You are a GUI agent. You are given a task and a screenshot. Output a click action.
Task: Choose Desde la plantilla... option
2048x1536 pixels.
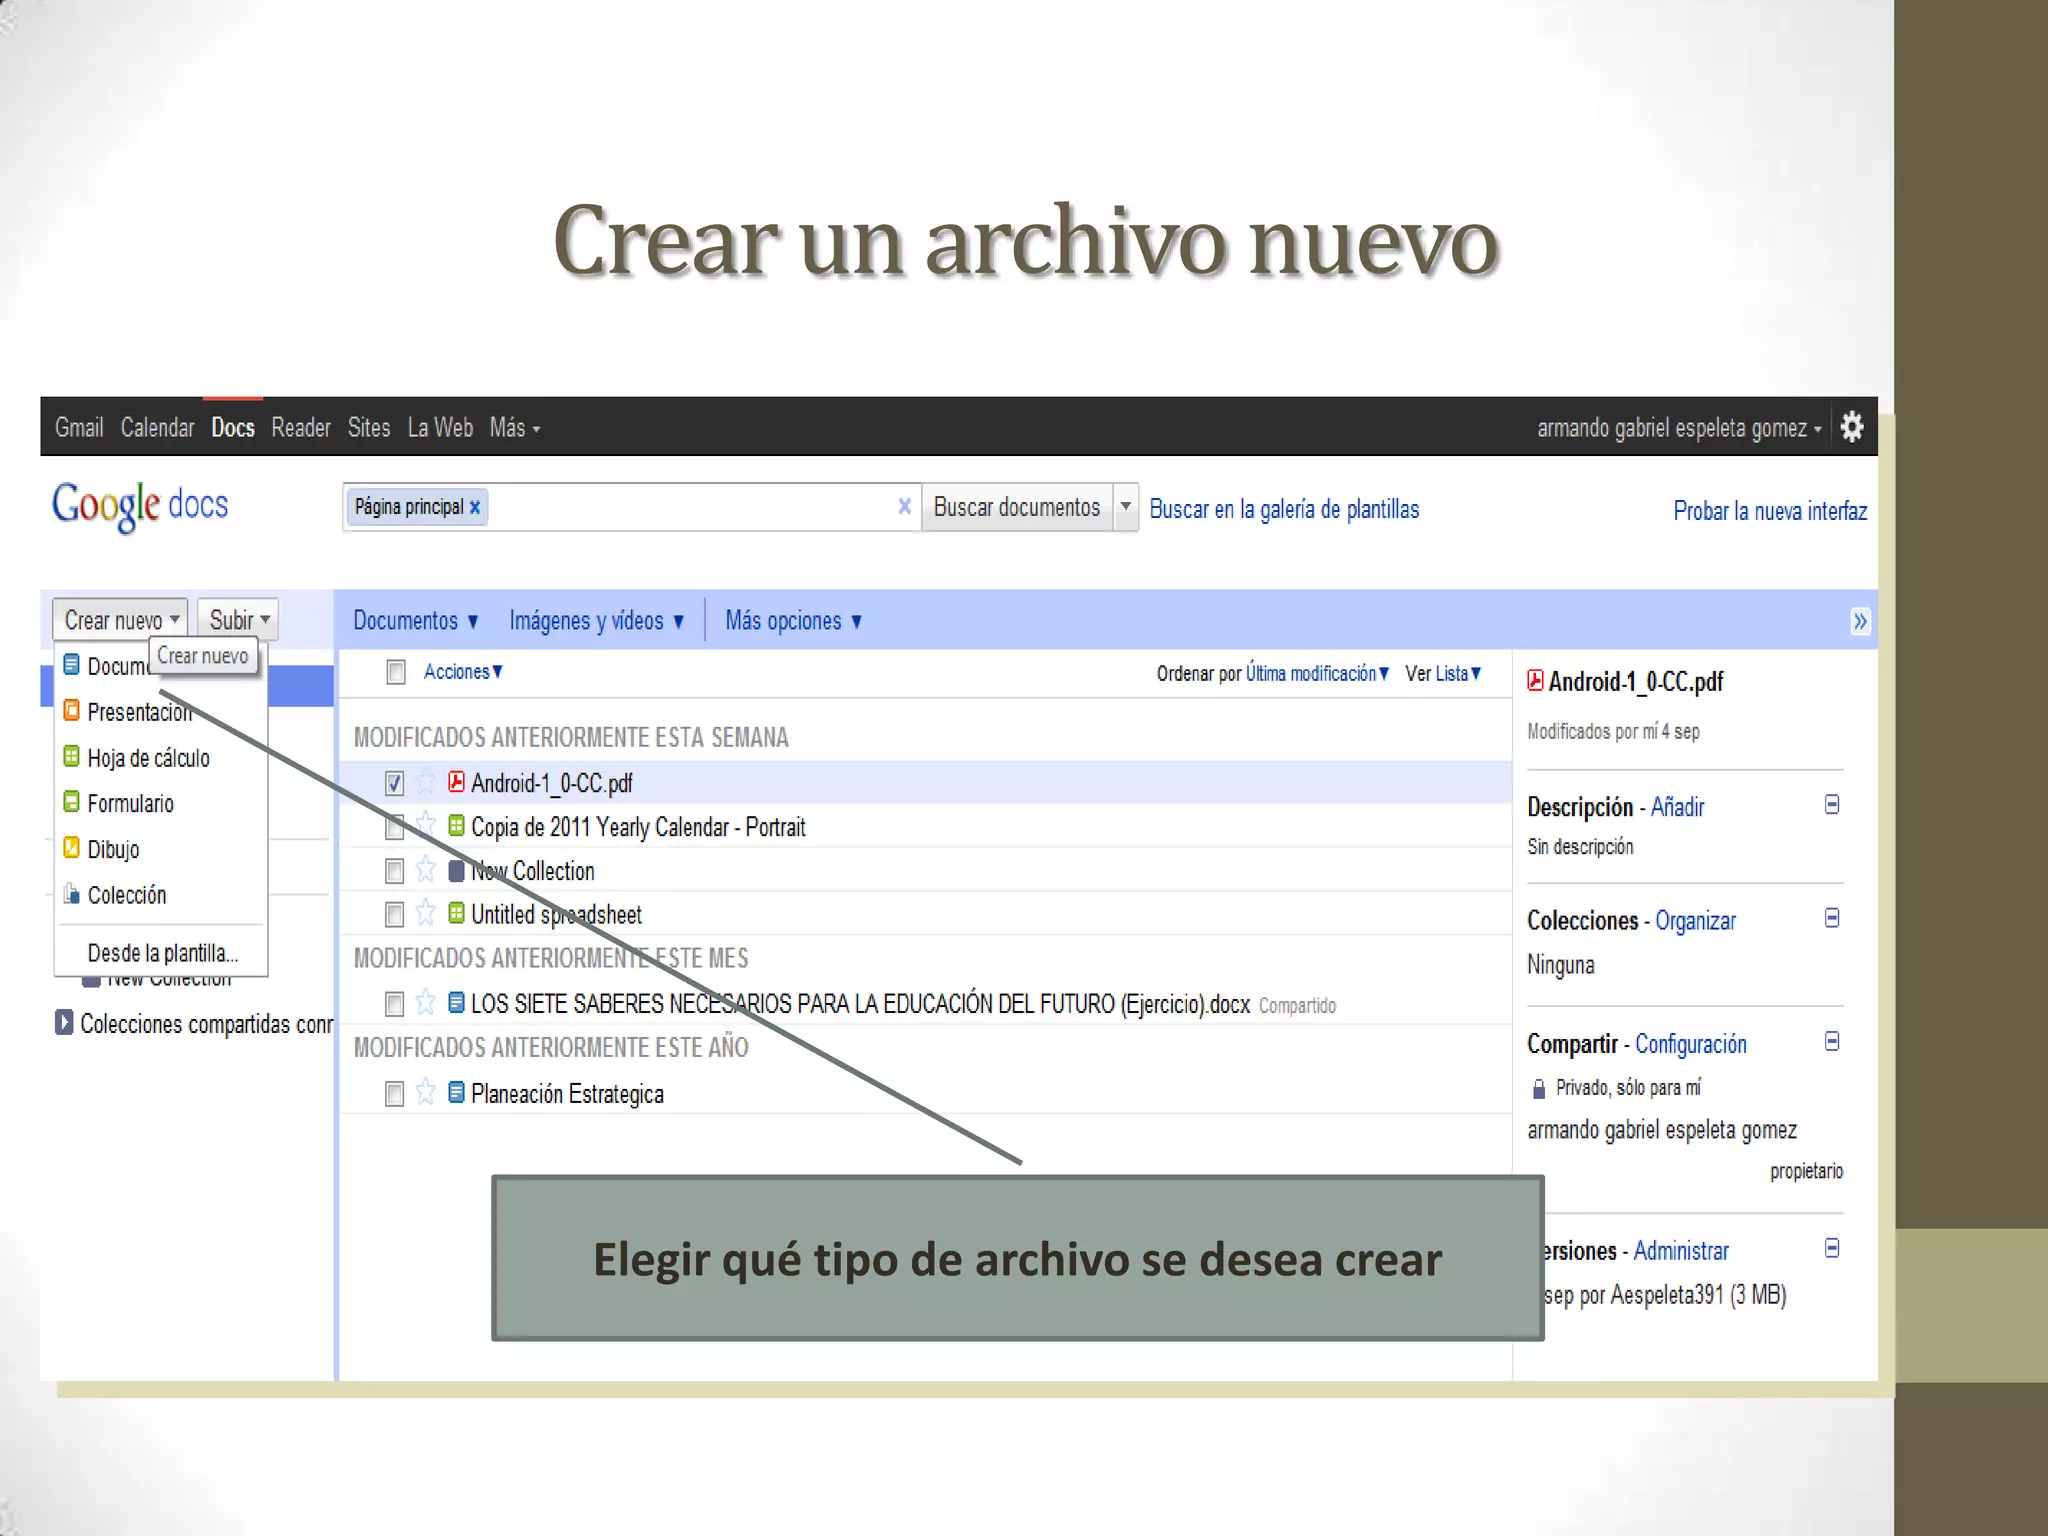162,953
